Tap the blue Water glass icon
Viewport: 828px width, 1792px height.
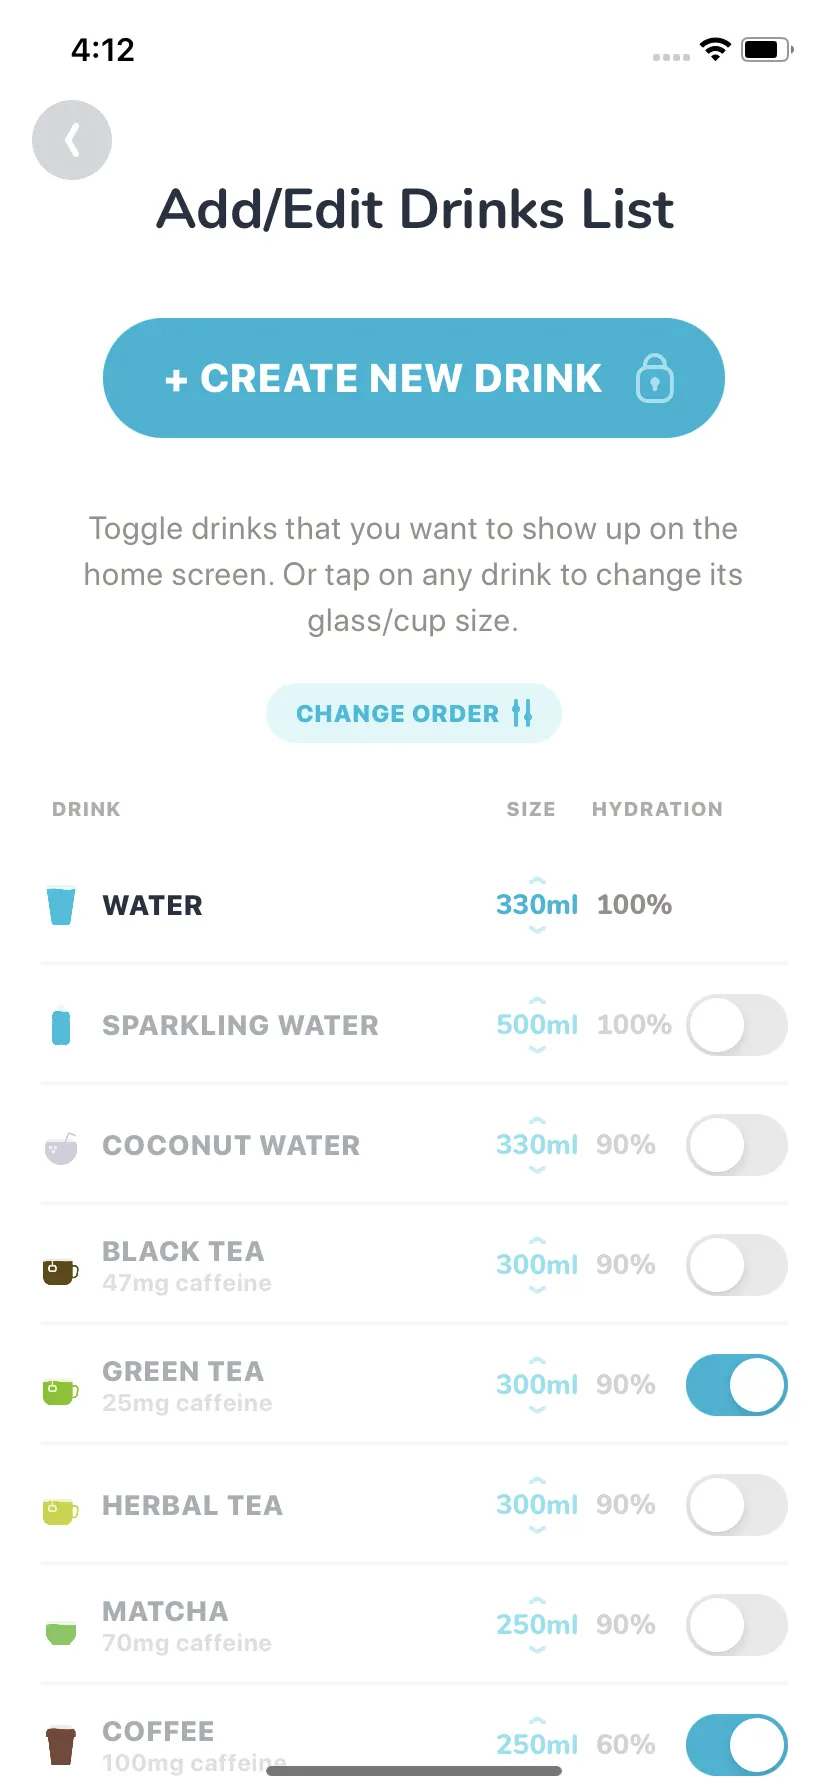[61, 905]
